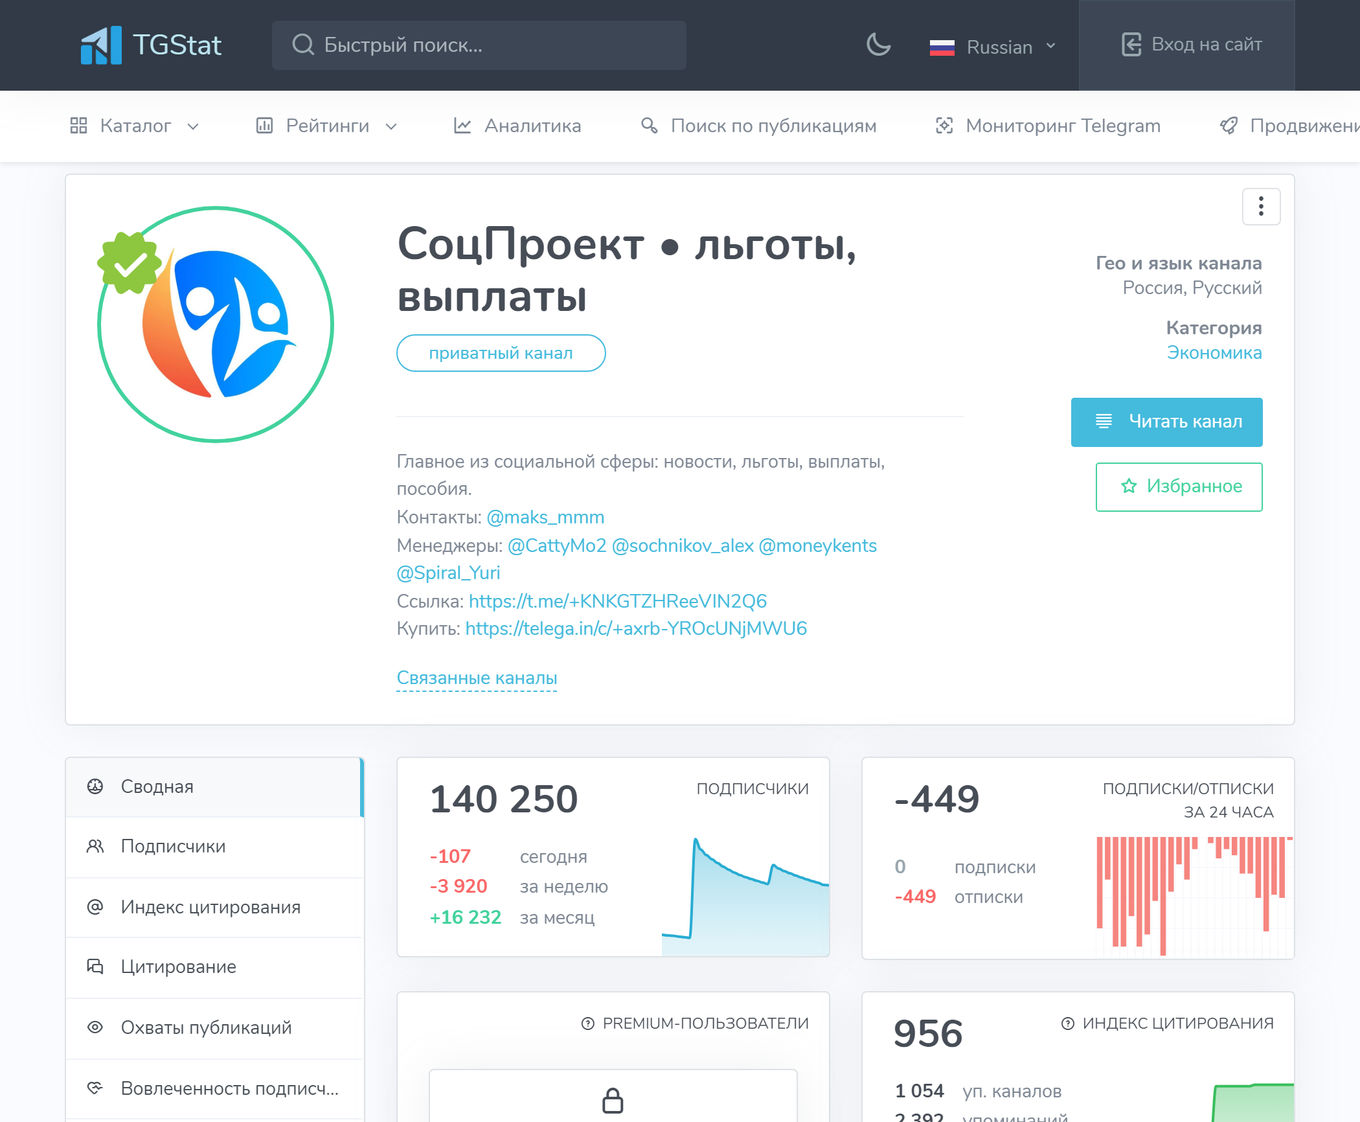Viewport: 1360px width, 1122px height.
Task: Expand the Каталог menu
Action: [134, 125]
